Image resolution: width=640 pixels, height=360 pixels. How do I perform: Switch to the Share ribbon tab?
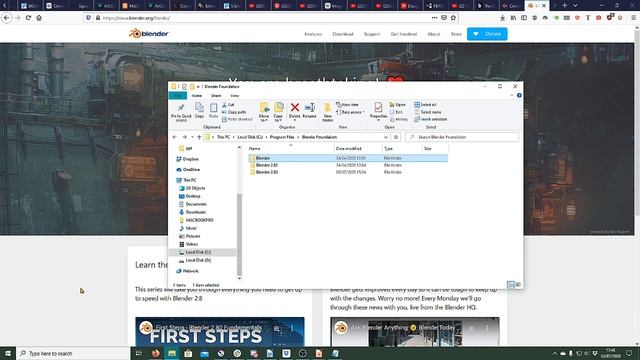click(x=216, y=96)
